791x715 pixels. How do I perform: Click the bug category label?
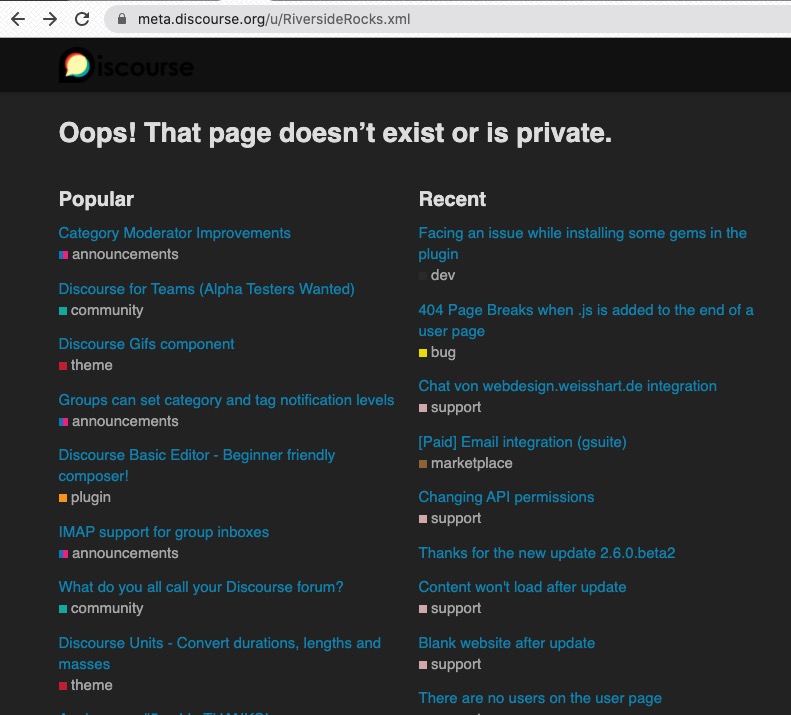point(437,353)
